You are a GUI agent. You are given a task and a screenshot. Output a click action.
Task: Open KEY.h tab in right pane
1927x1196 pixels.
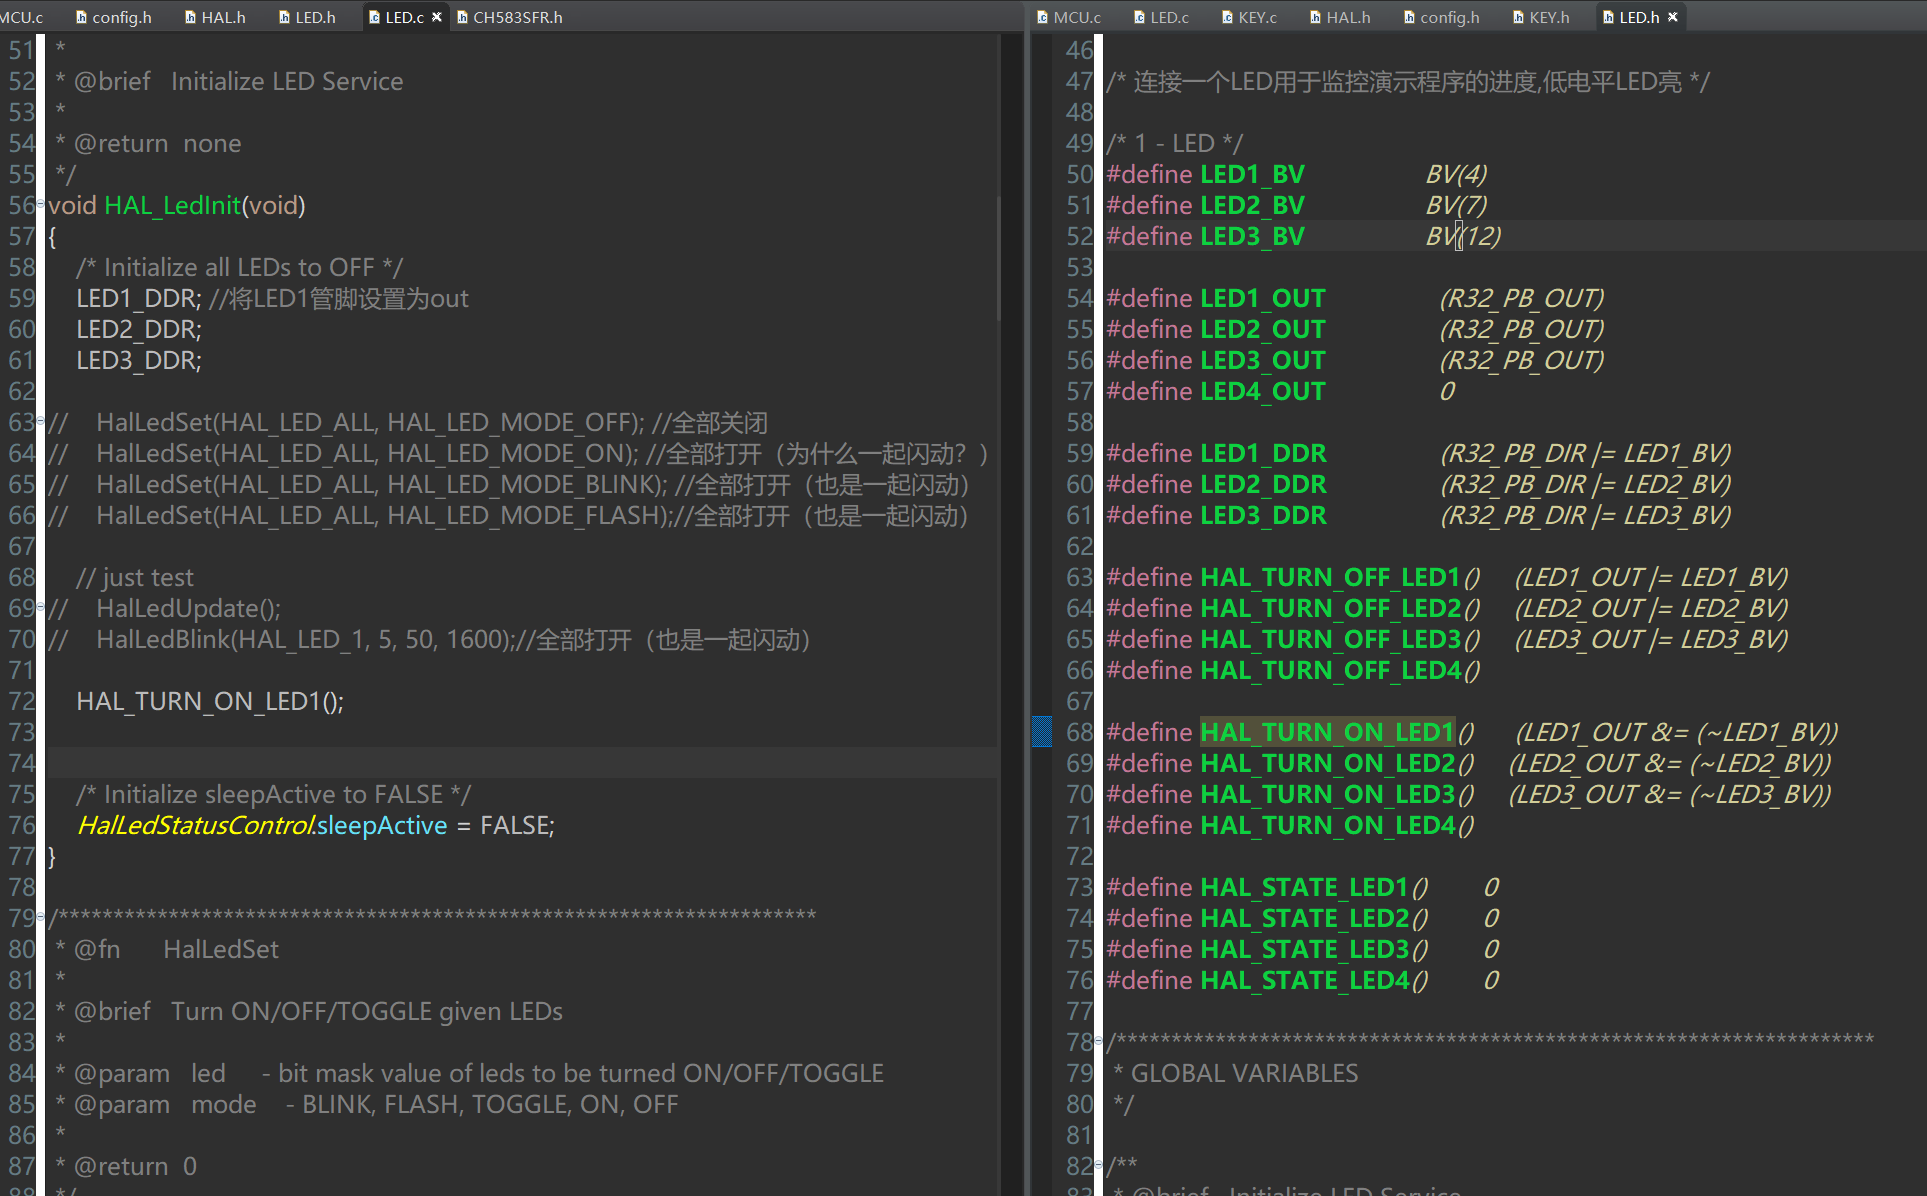1541,17
